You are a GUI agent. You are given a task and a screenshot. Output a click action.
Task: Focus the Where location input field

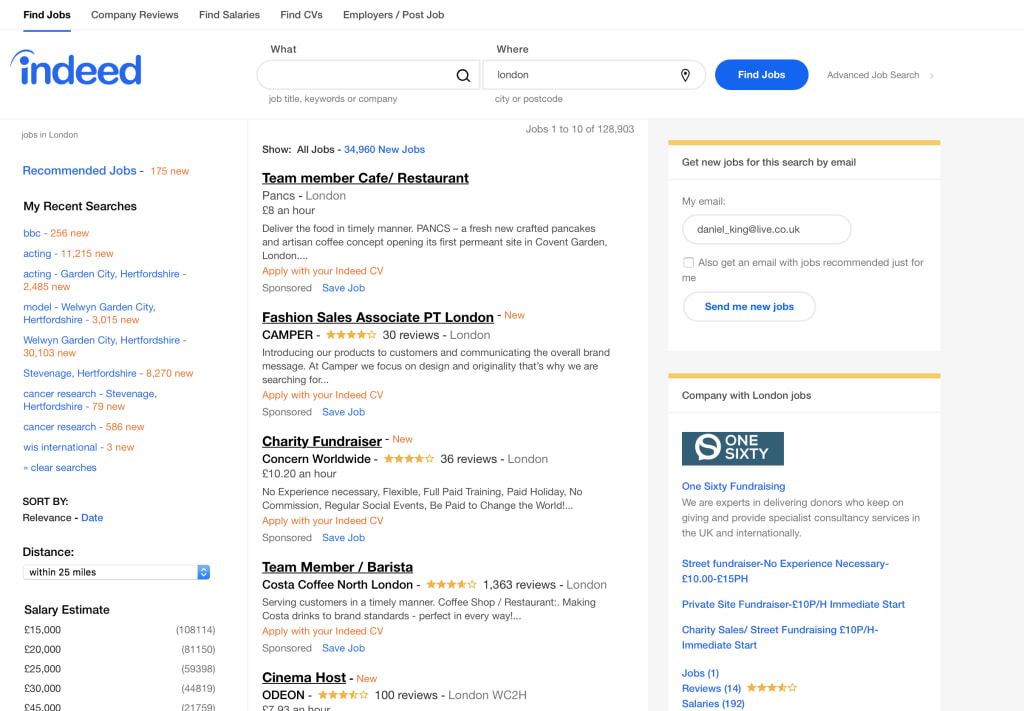click(x=594, y=75)
